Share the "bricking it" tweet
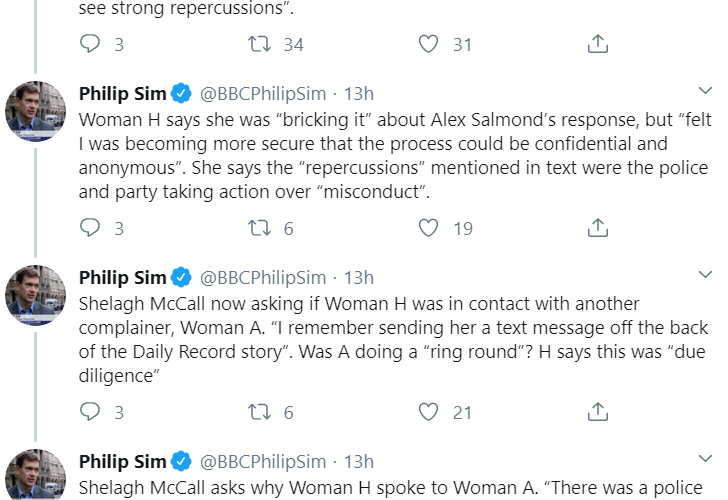728x500 pixels. pos(597,228)
